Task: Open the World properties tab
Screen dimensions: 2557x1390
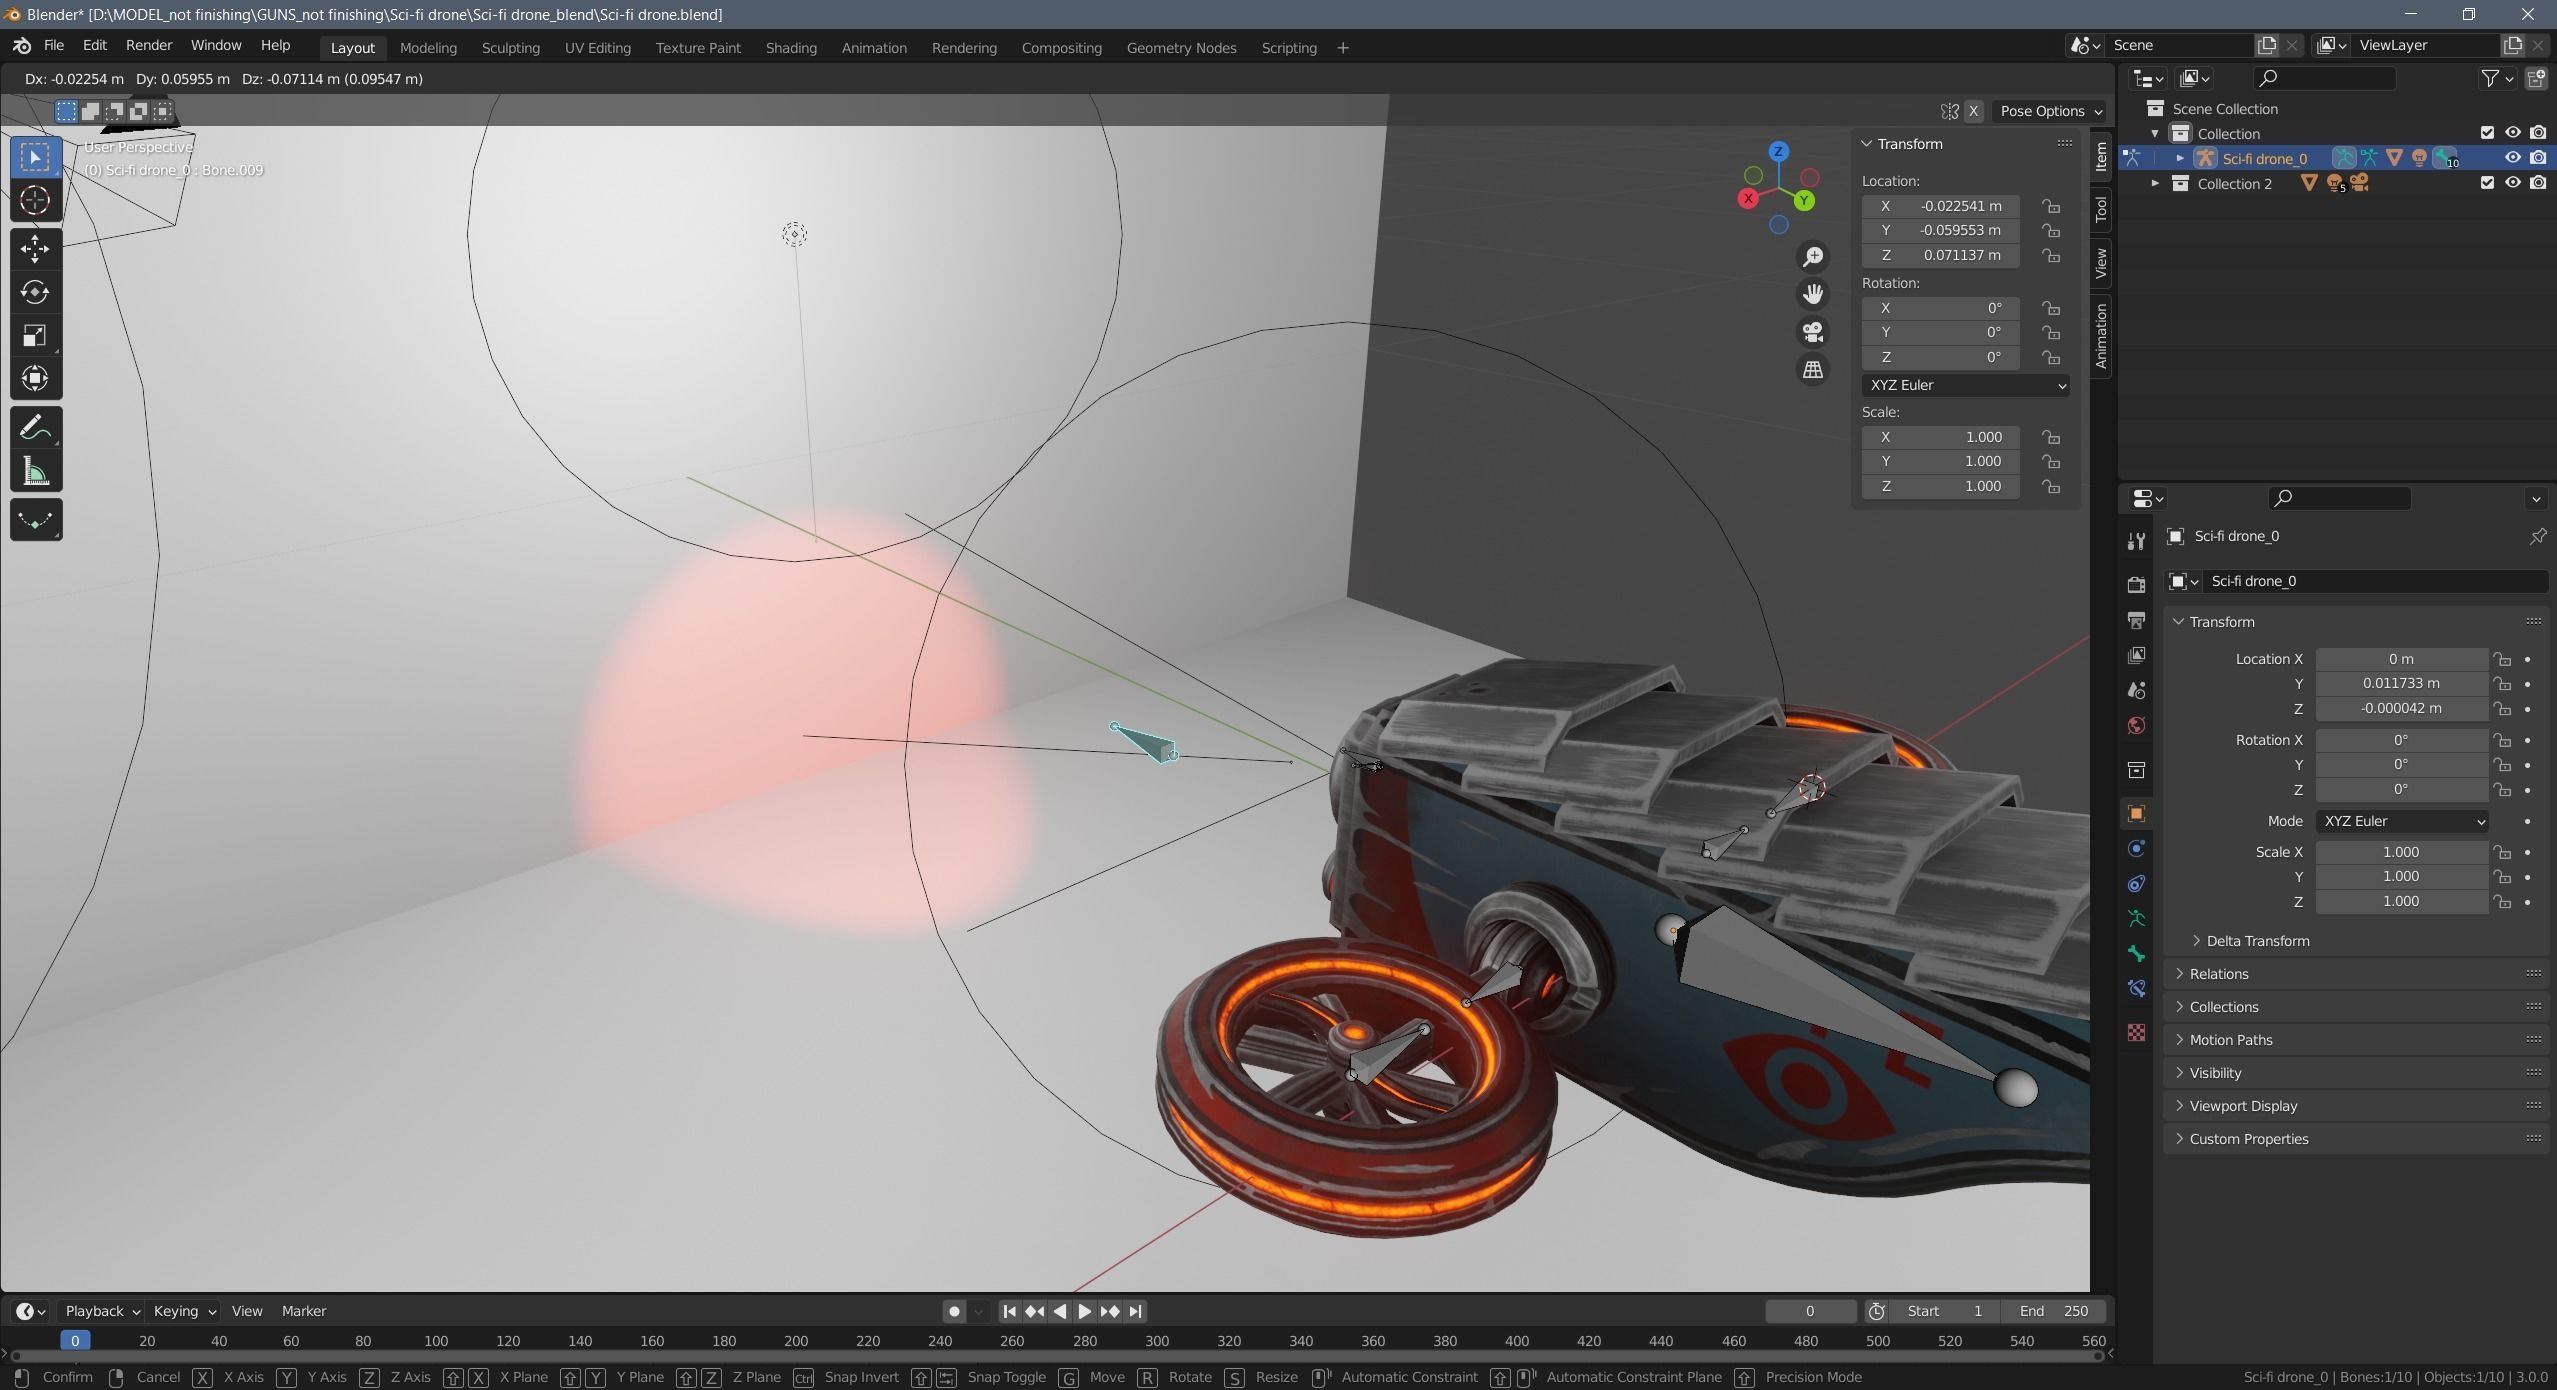Action: coord(2137,725)
